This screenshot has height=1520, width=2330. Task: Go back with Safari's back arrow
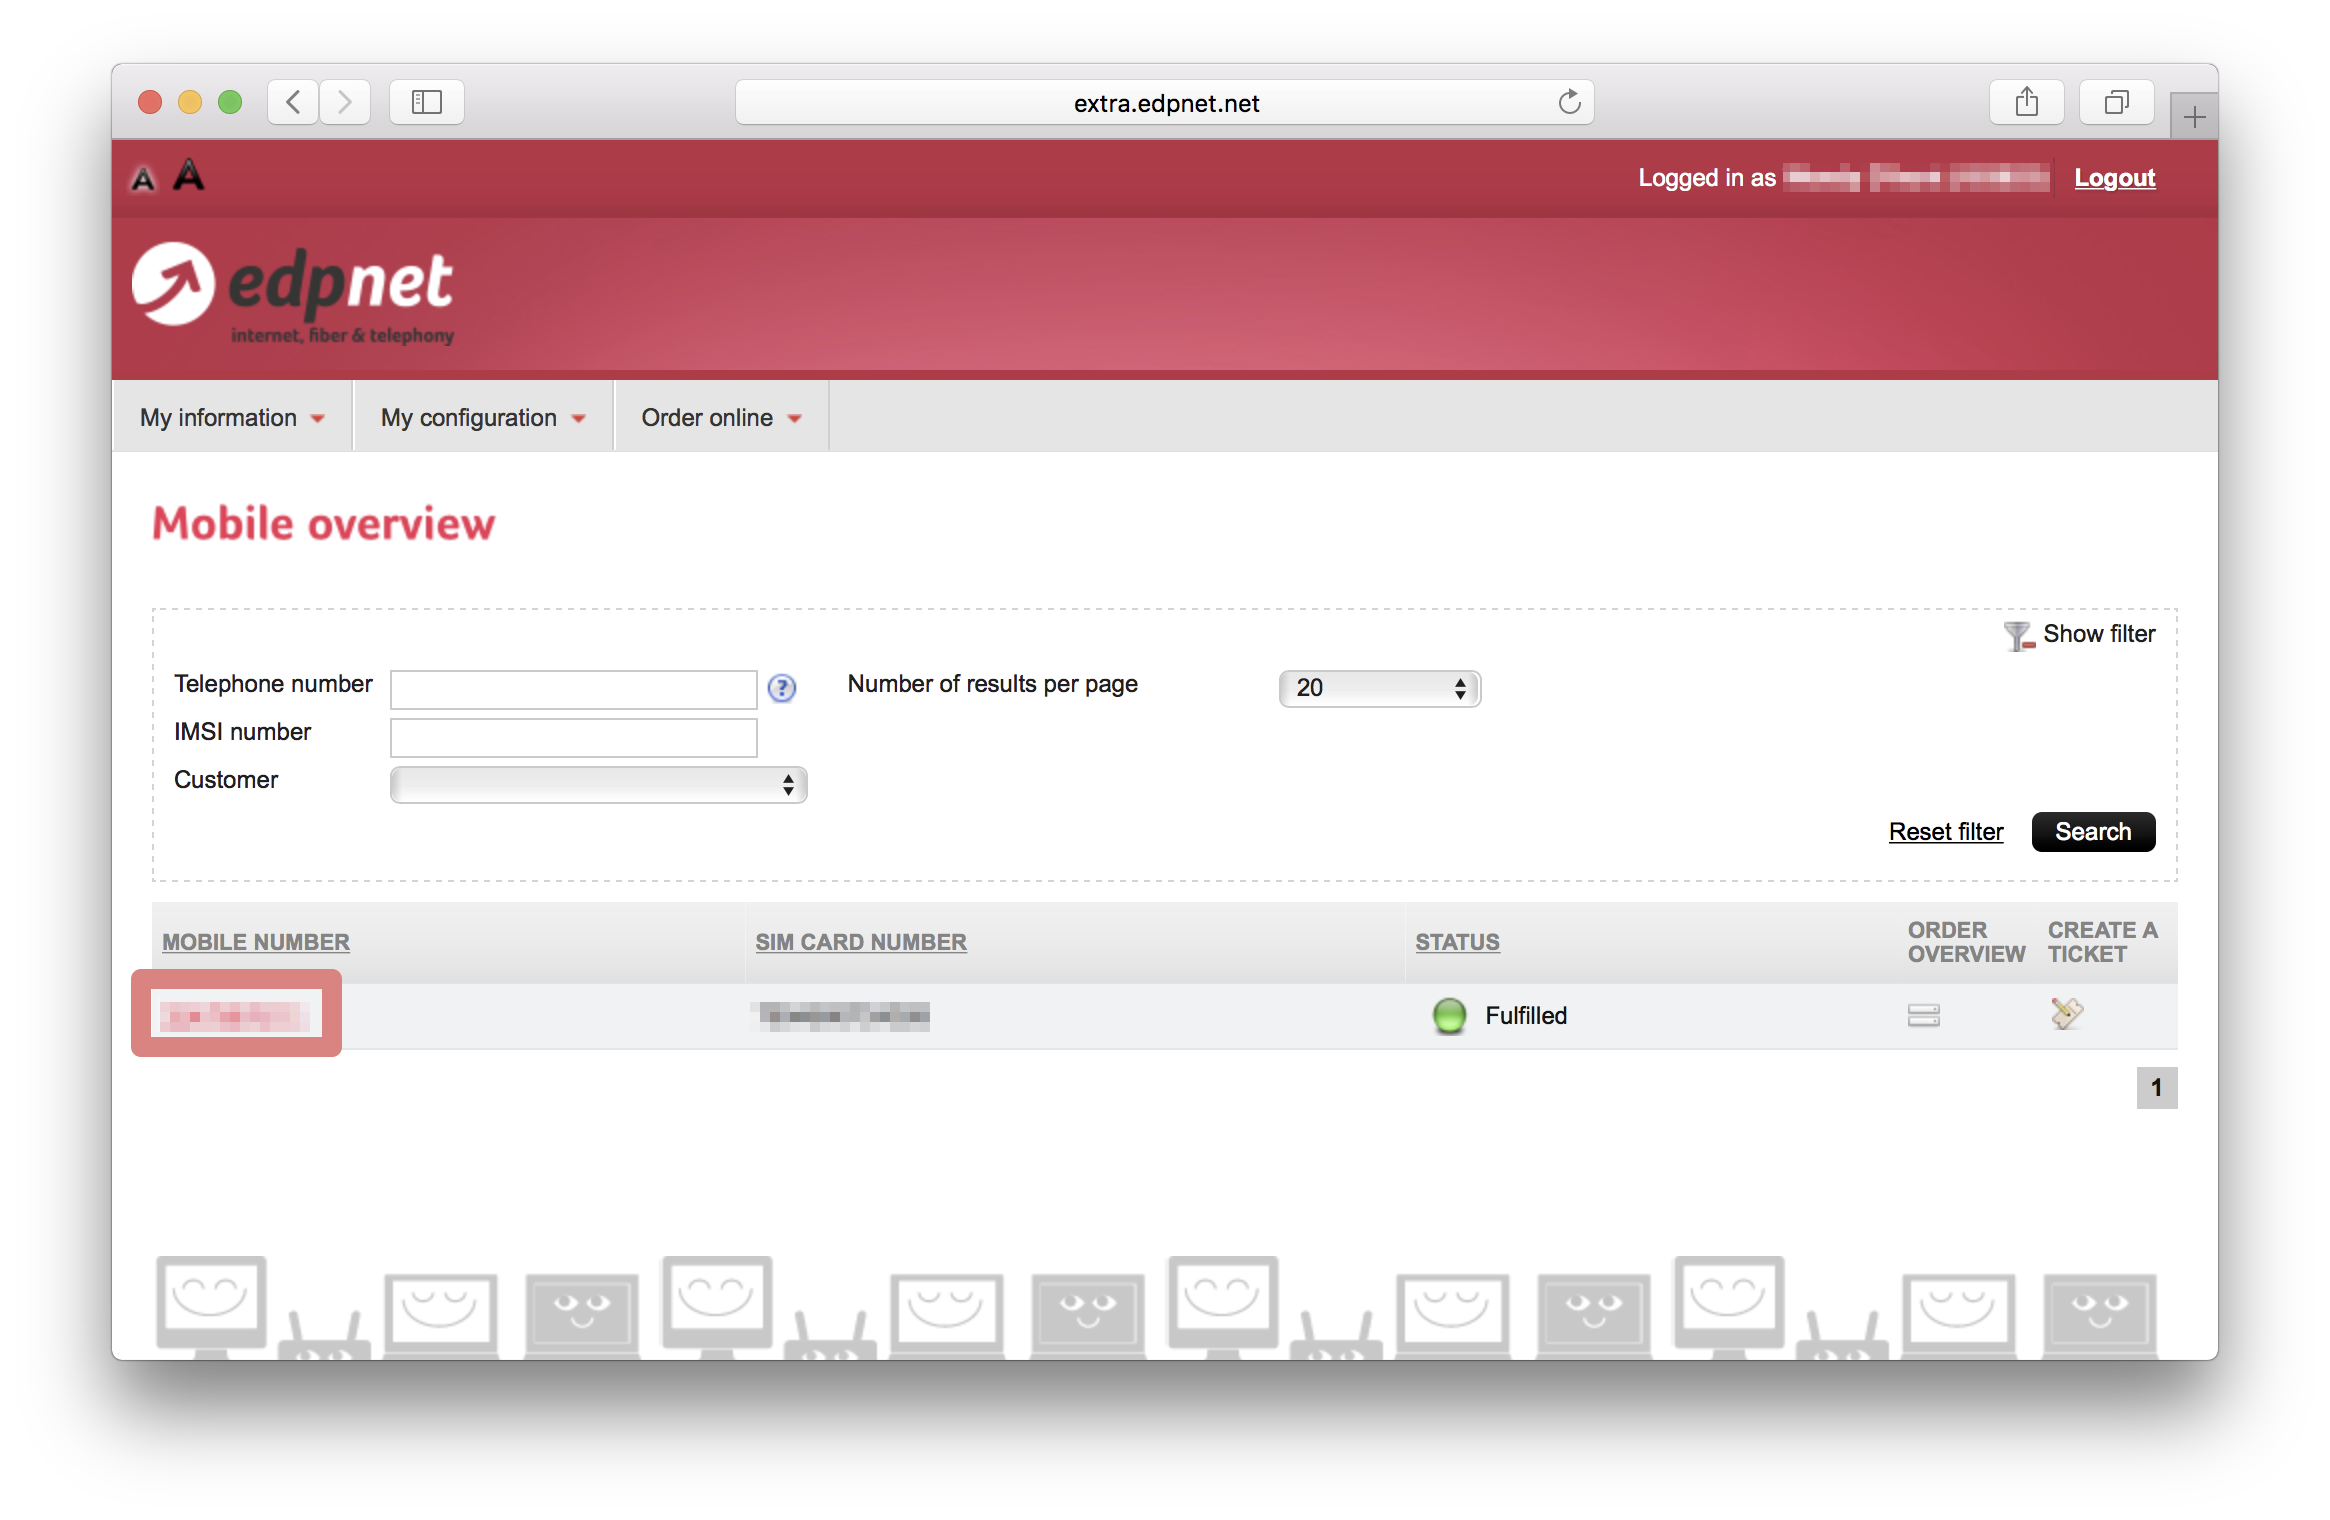tap(293, 102)
